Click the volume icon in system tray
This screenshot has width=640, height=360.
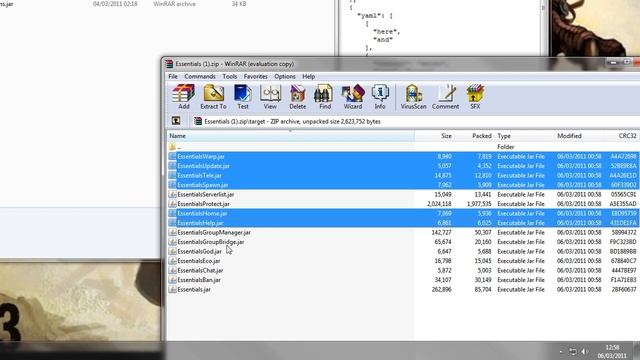point(584,351)
